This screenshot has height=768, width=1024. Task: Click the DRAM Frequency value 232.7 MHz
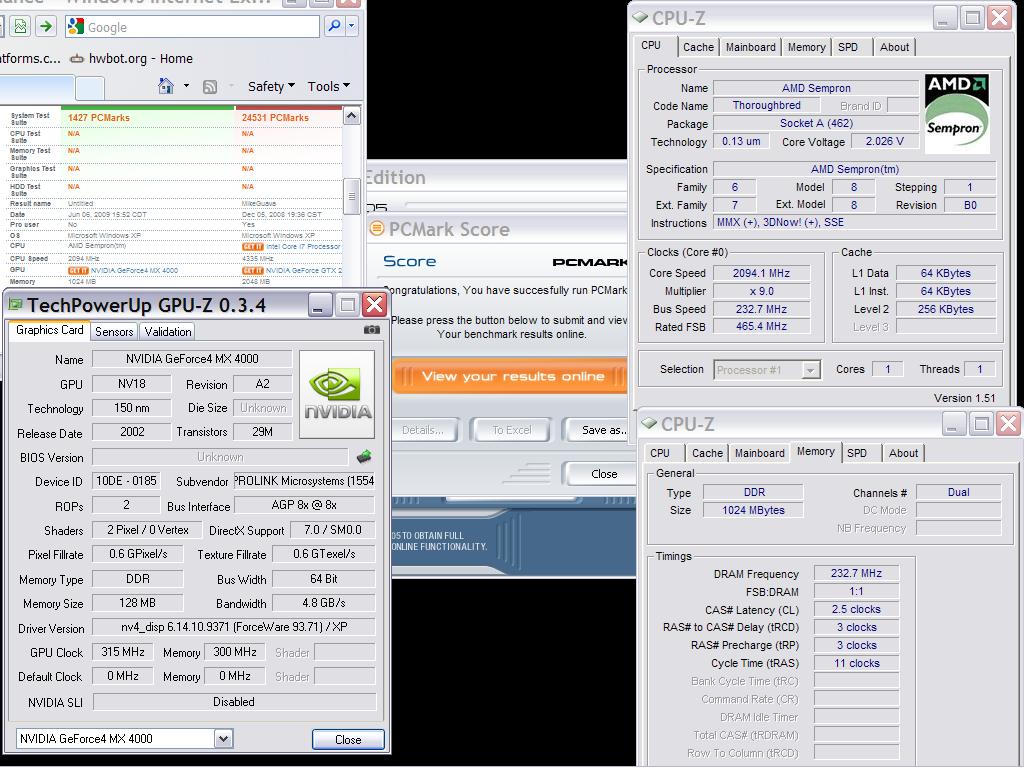click(x=856, y=573)
